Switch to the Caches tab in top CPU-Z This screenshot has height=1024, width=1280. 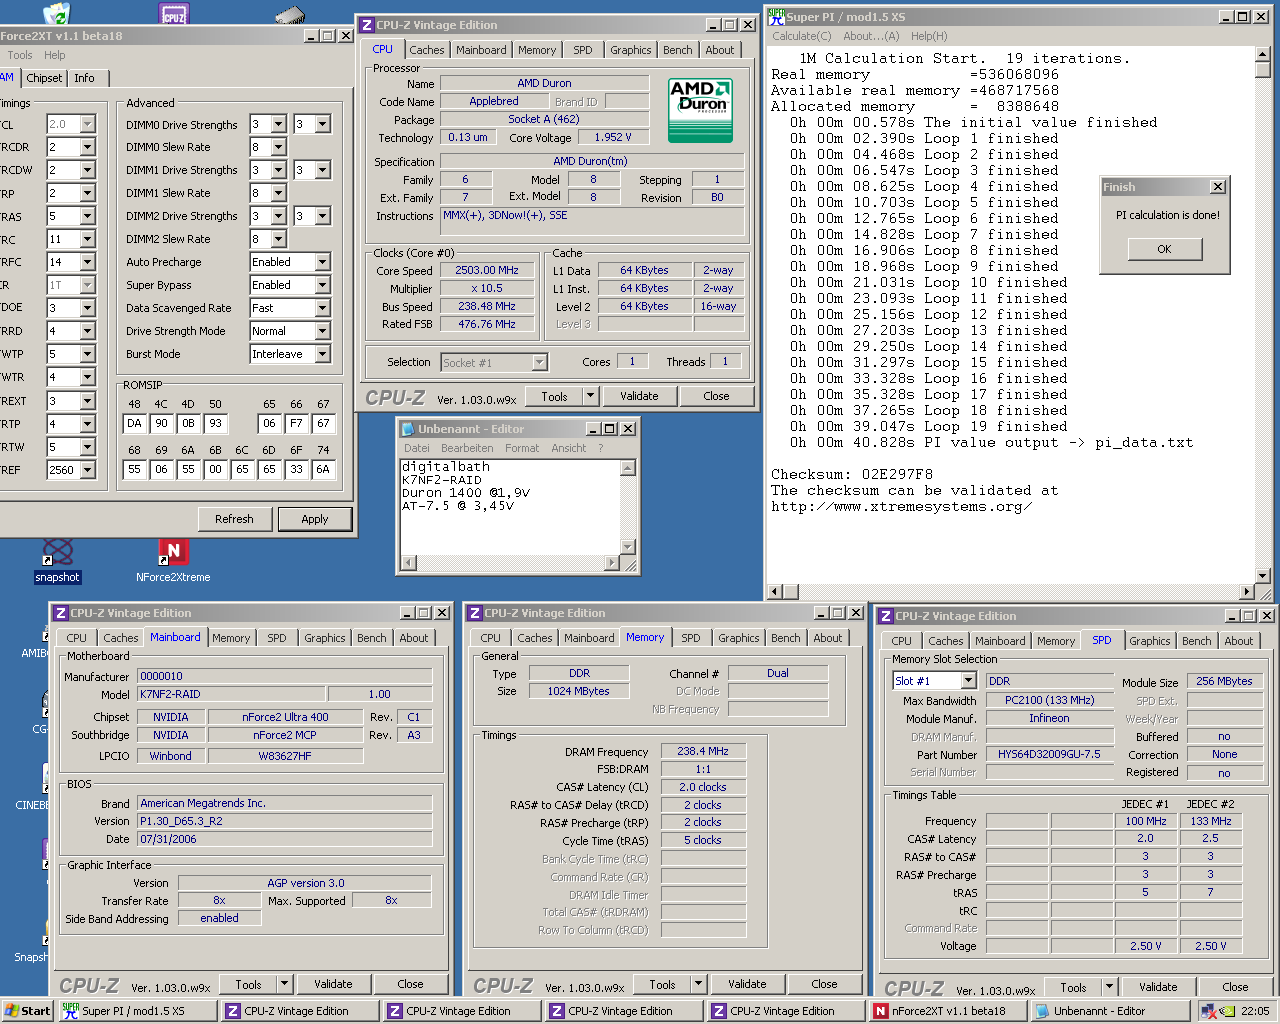(x=427, y=50)
